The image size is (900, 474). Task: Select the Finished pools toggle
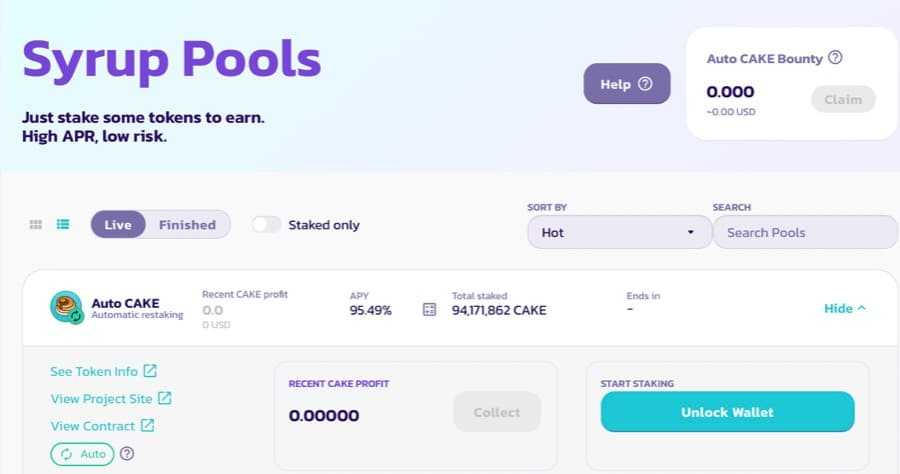(x=187, y=225)
